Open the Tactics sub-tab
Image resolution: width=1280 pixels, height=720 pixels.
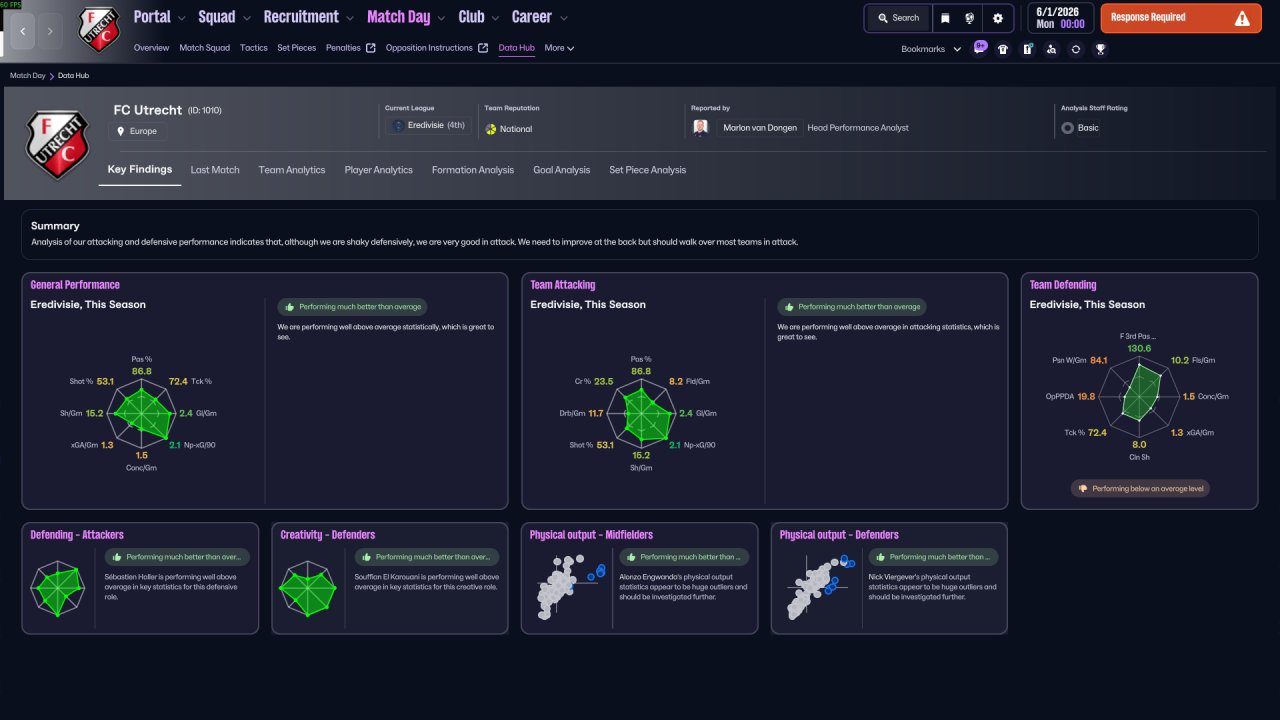[254, 48]
